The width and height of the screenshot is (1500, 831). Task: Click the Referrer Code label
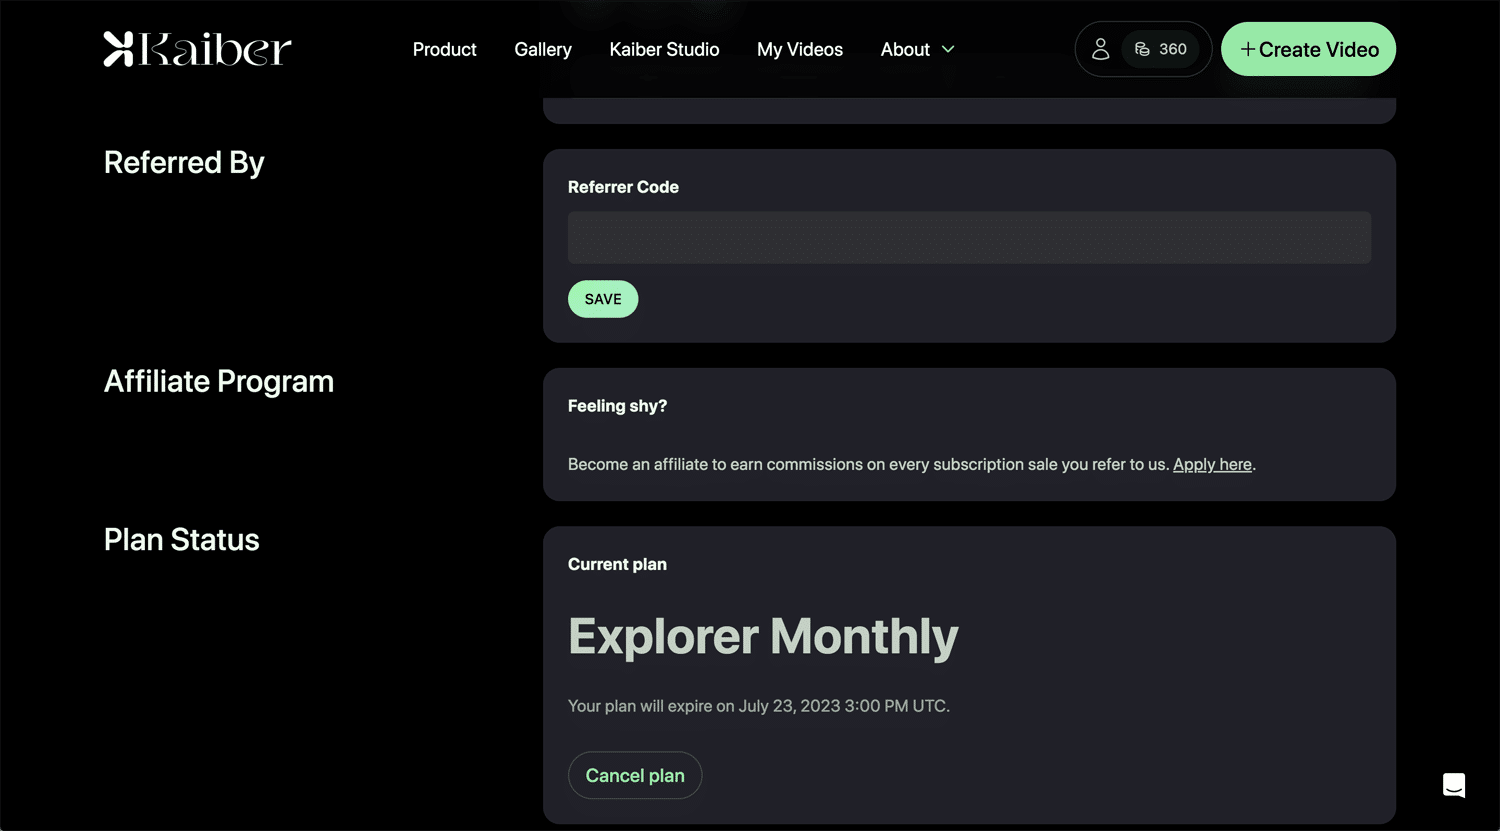click(x=623, y=187)
